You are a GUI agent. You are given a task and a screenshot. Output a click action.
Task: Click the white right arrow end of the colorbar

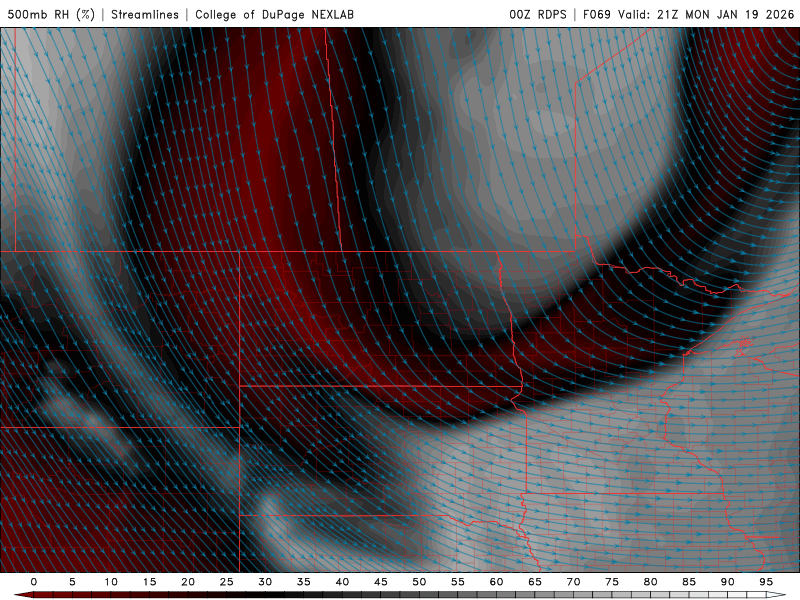pyautogui.click(x=776, y=595)
